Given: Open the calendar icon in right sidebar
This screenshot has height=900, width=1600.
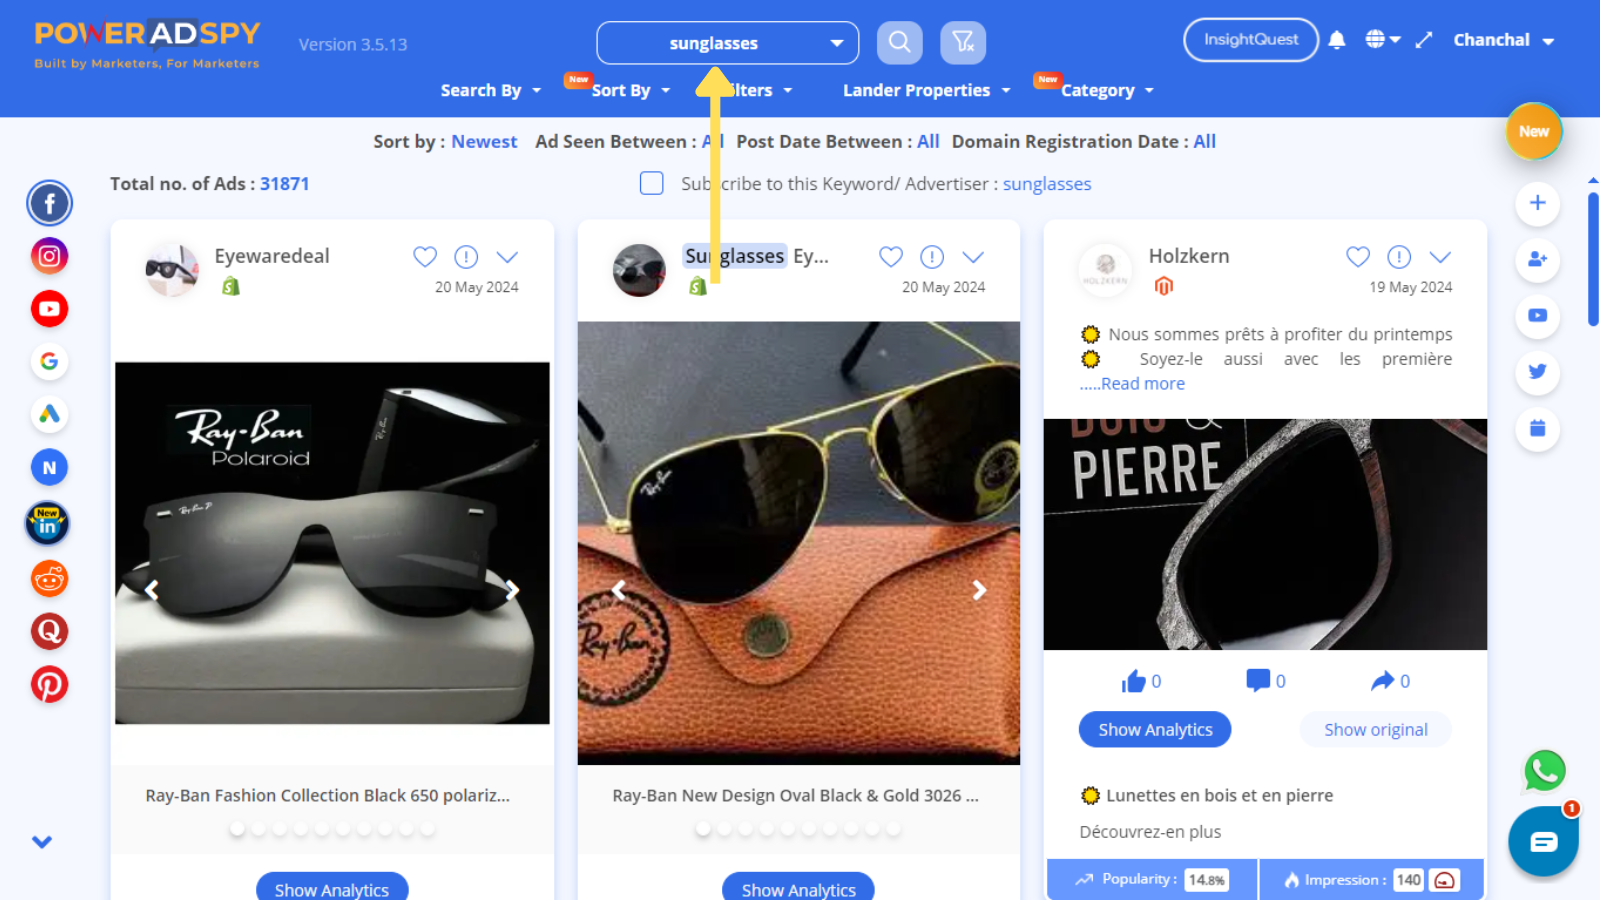Looking at the screenshot, I should 1538,429.
